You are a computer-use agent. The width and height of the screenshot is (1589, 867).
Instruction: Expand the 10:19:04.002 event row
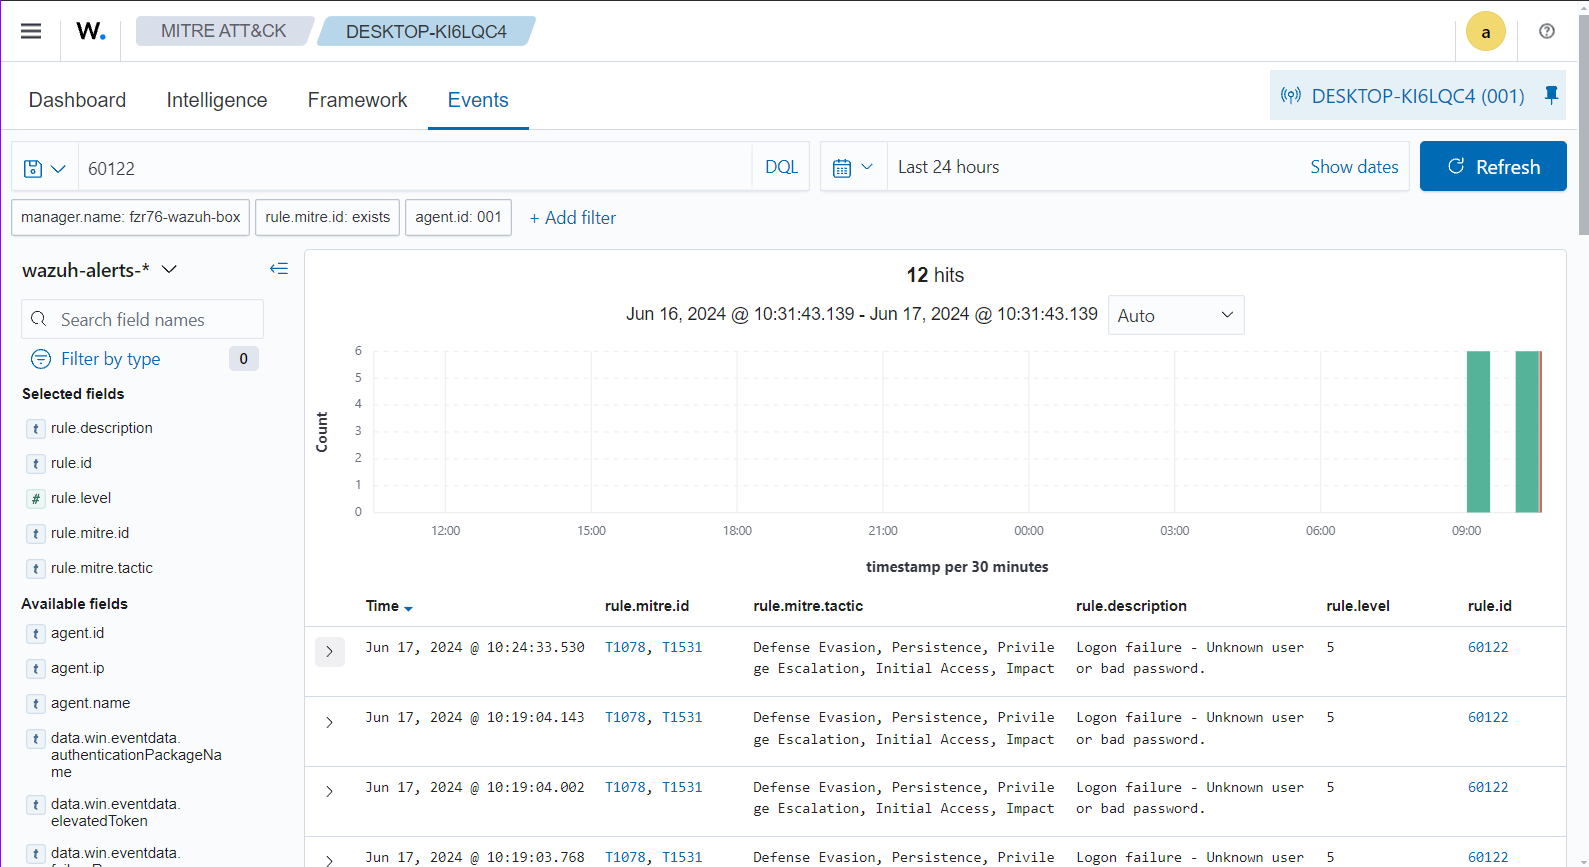click(x=329, y=791)
